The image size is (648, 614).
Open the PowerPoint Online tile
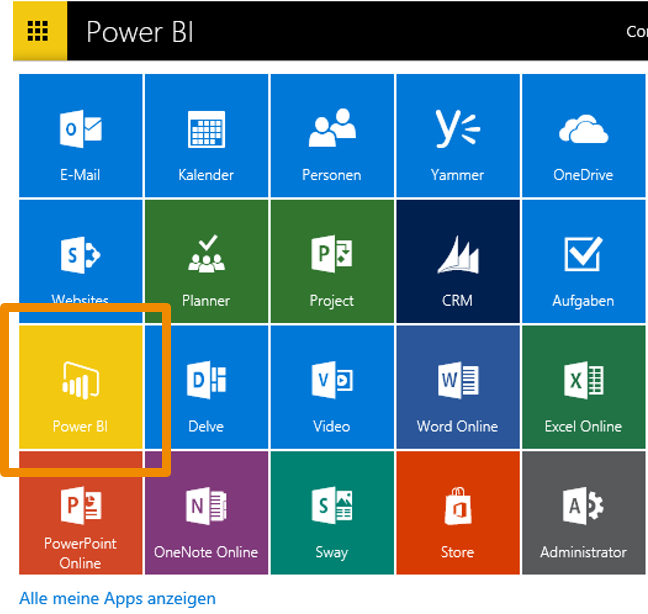81,513
